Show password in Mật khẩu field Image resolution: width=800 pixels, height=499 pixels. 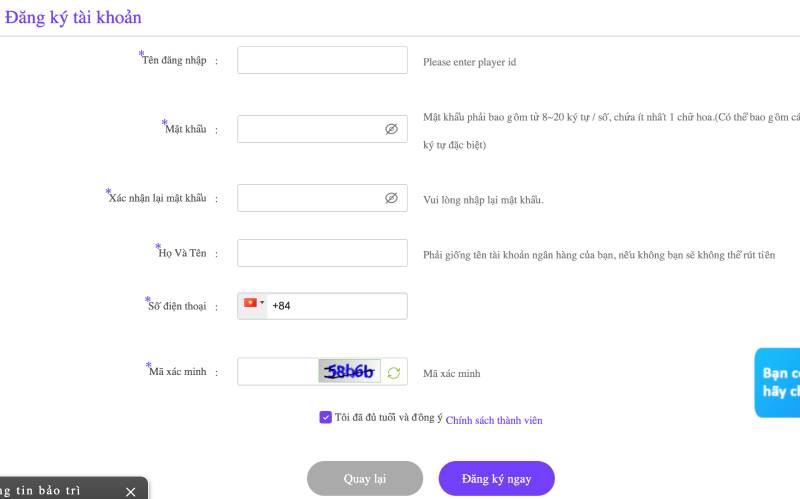click(391, 129)
